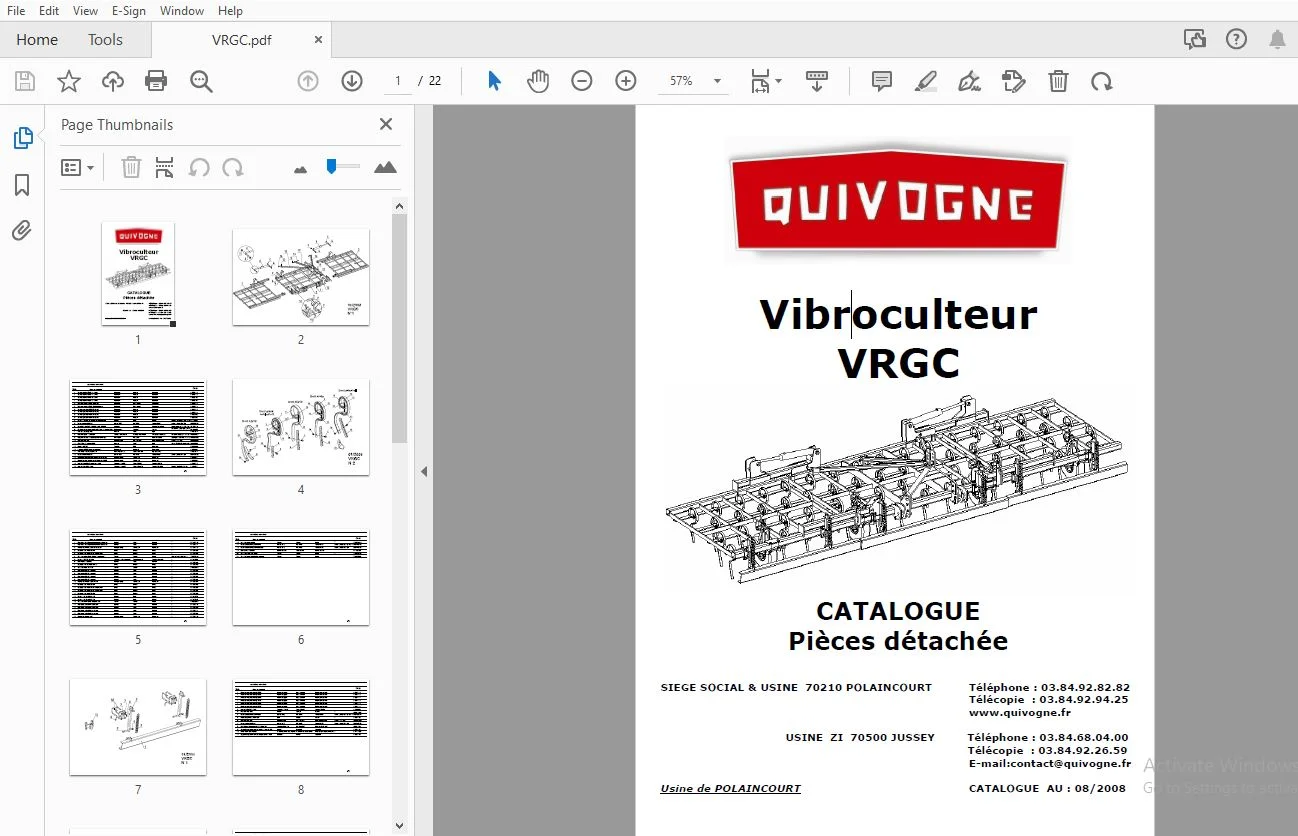Image resolution: width=1298 pixels, height=836 pixels.
Task: Select page 7 thumbnail
Action: coord(138,727)
